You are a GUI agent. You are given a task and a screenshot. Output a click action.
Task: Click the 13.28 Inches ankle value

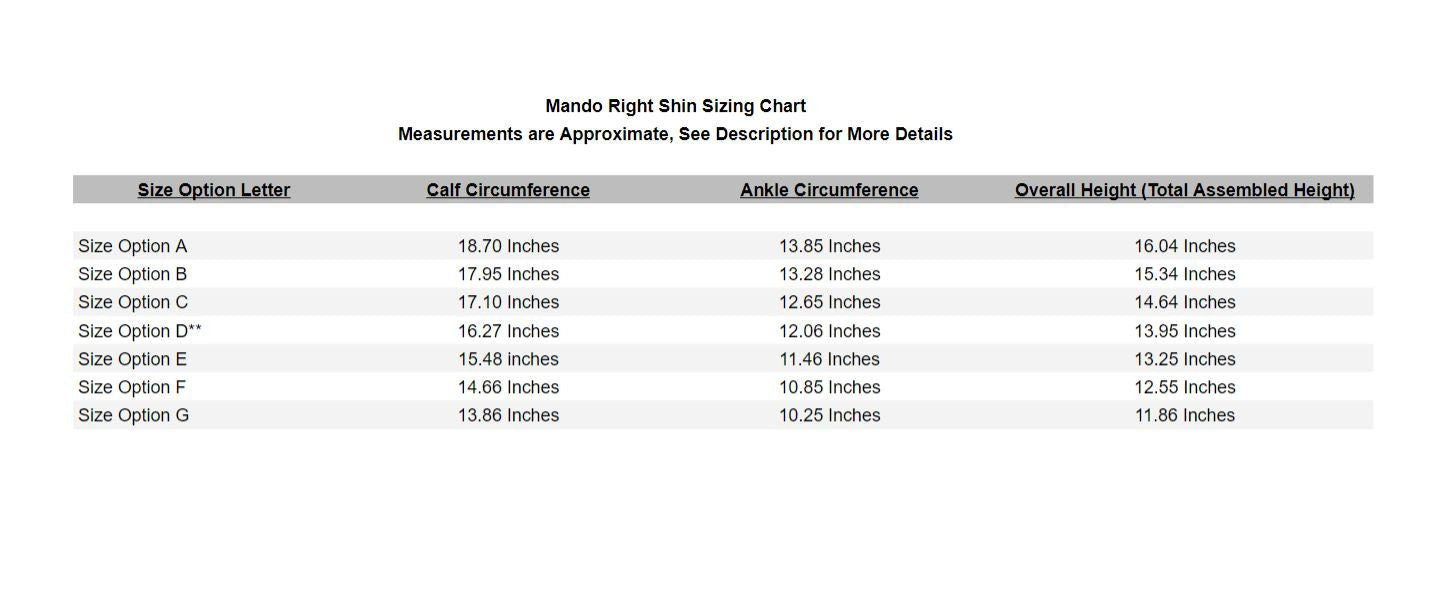(x=830, y=274)
